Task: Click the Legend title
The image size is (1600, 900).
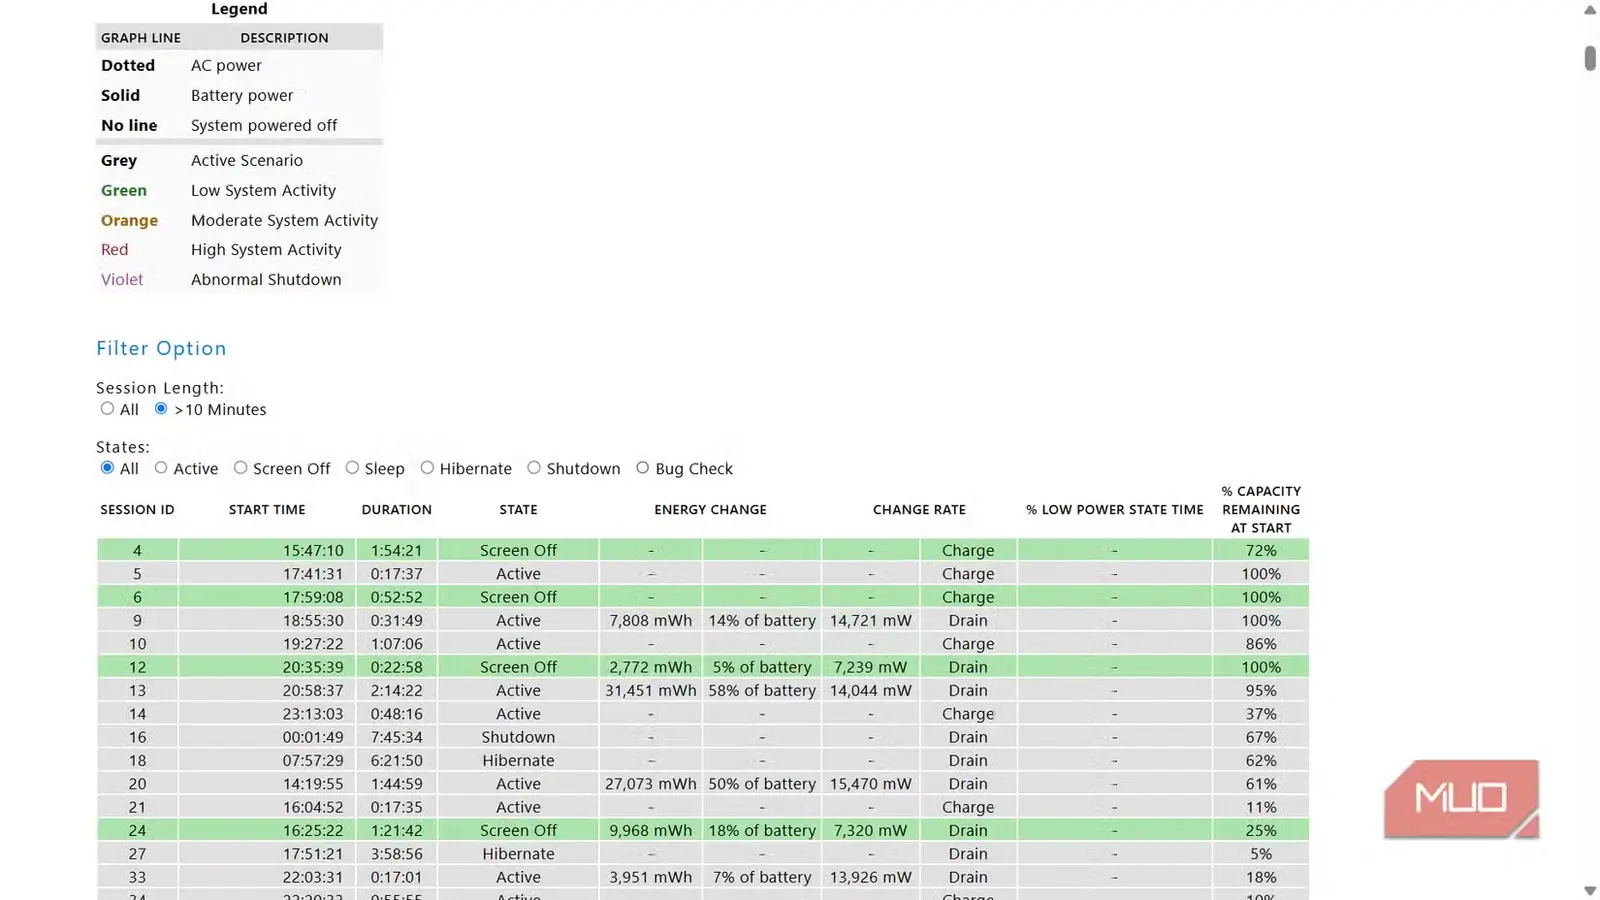Action: pyautogui.click(x=239, y=9)
